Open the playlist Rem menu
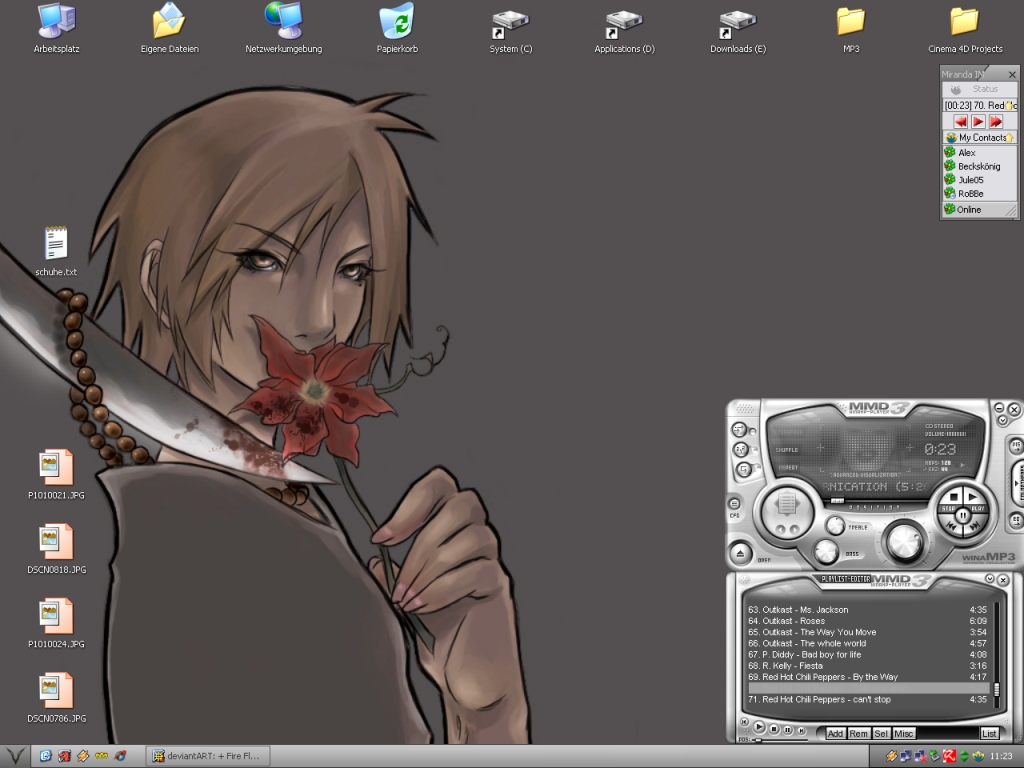1024x768 pixels. tap(858, 733)
